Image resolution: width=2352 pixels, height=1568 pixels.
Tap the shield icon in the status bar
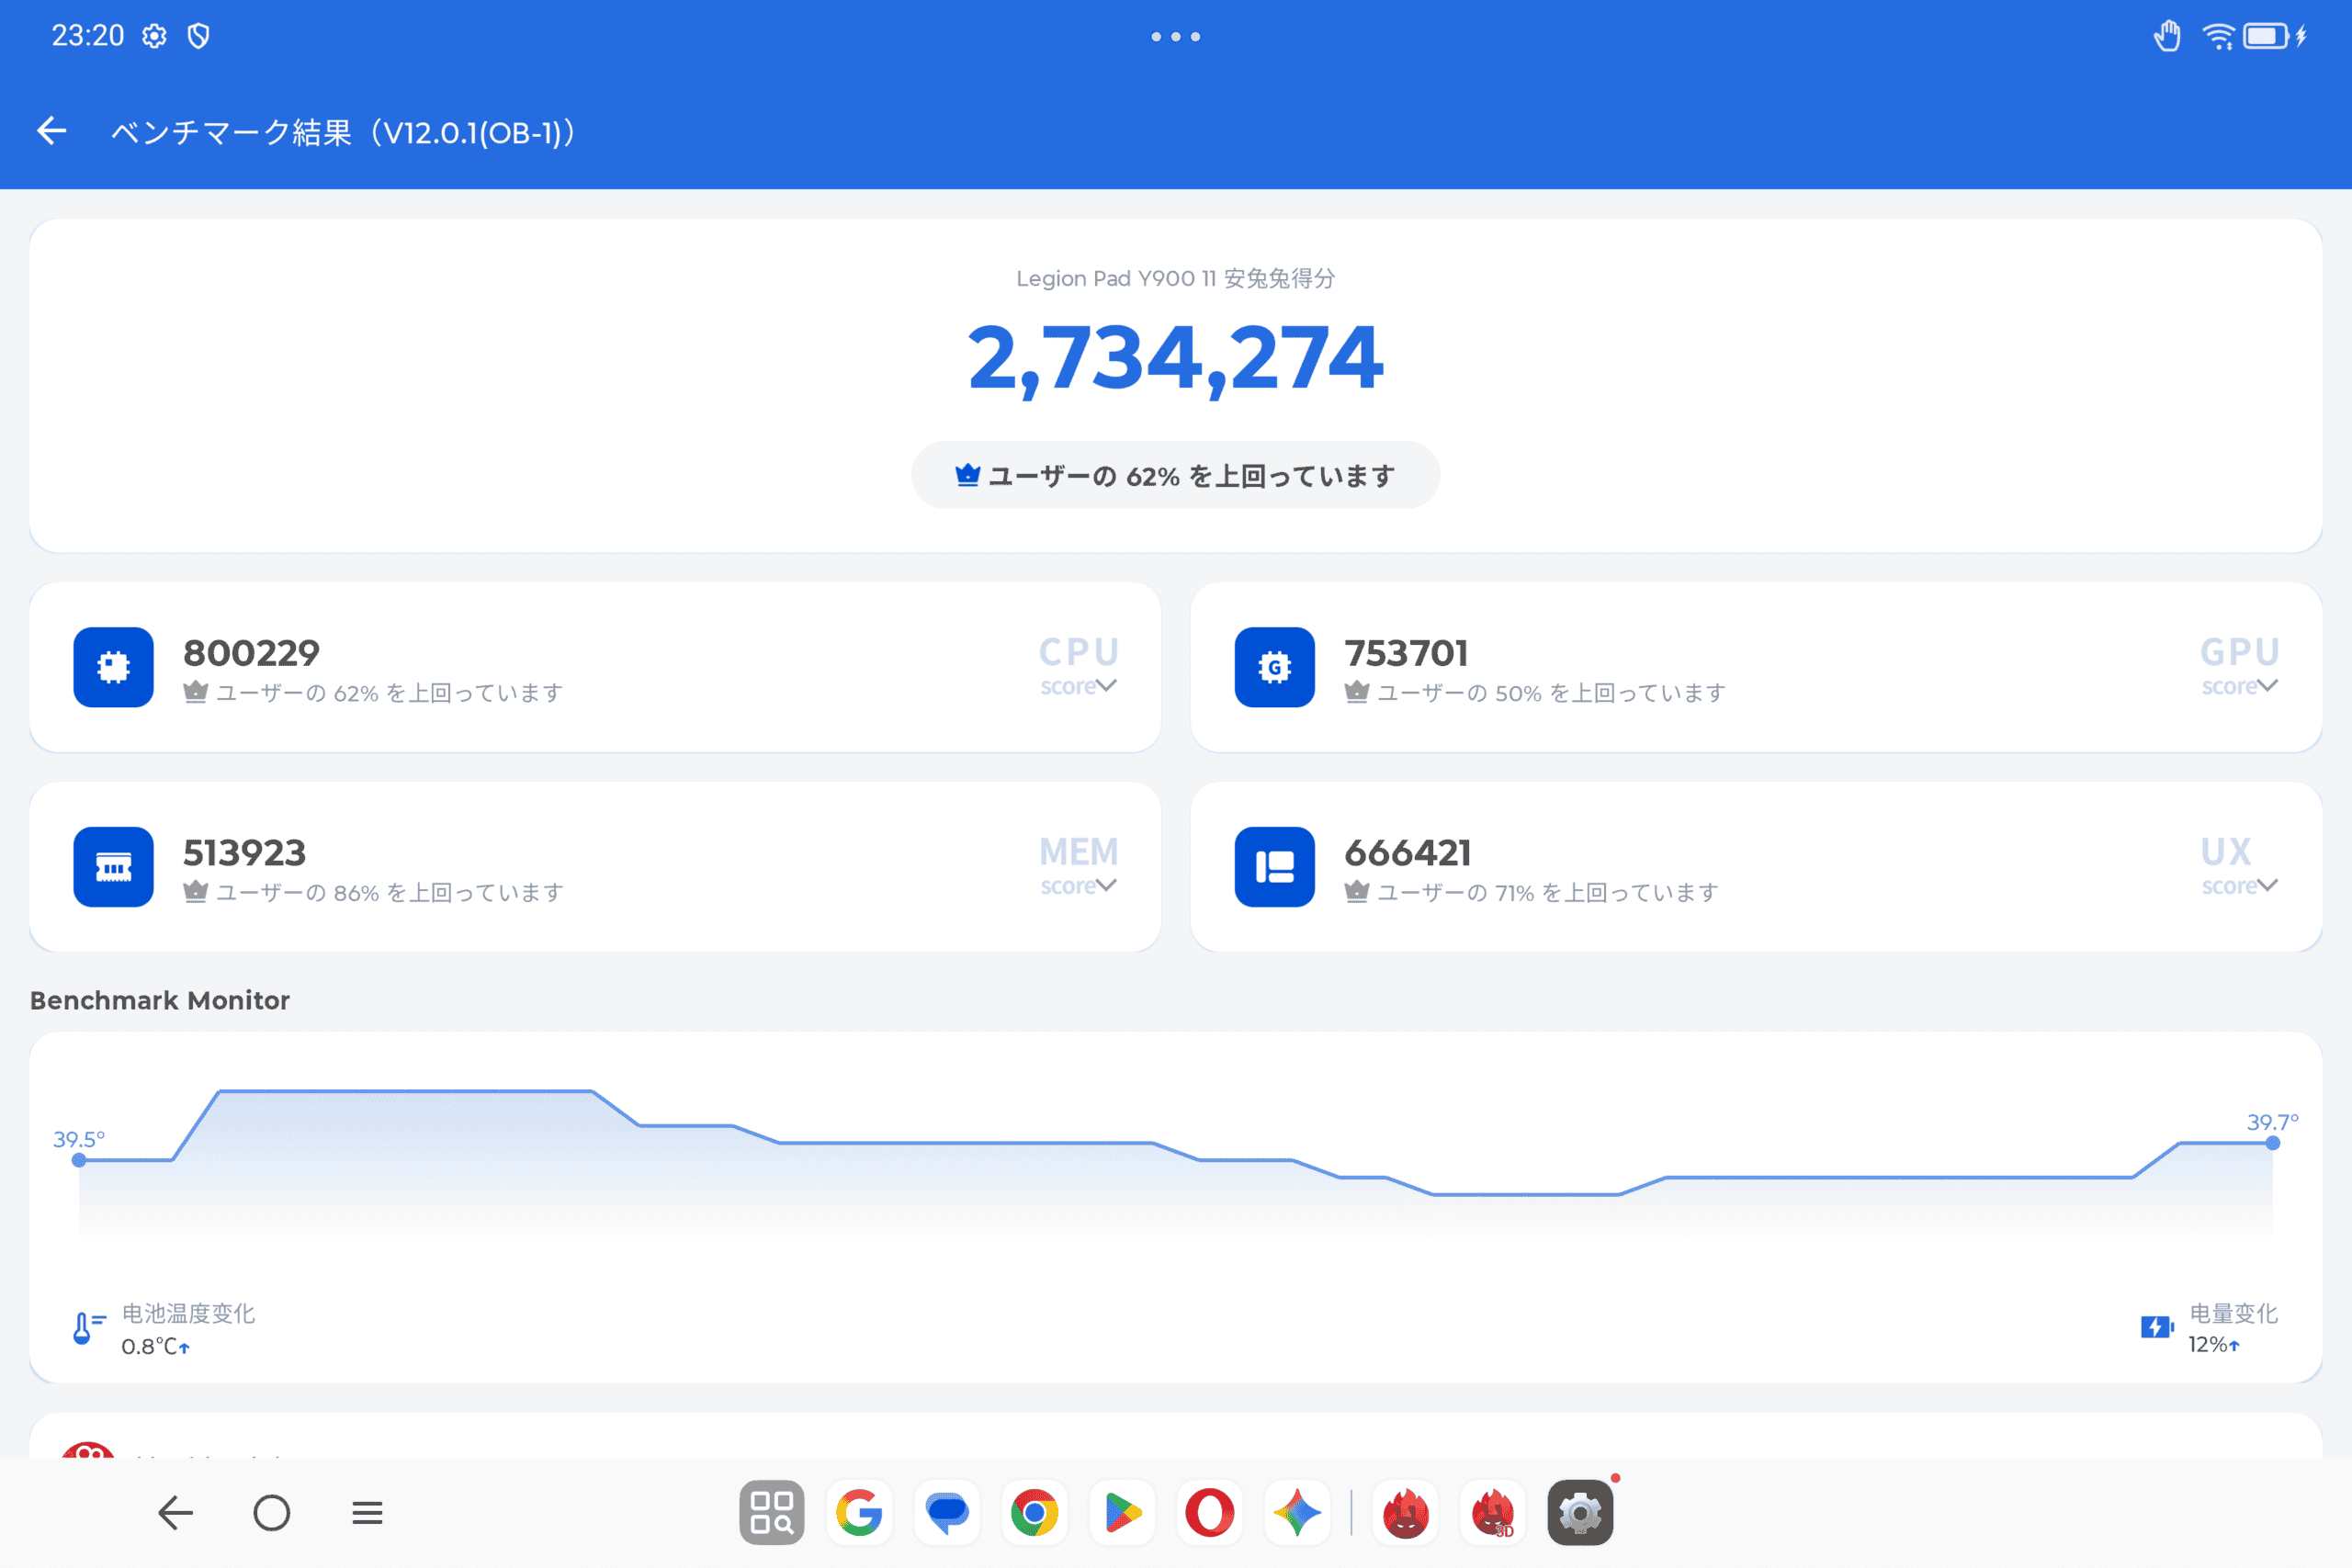point(199,36)
